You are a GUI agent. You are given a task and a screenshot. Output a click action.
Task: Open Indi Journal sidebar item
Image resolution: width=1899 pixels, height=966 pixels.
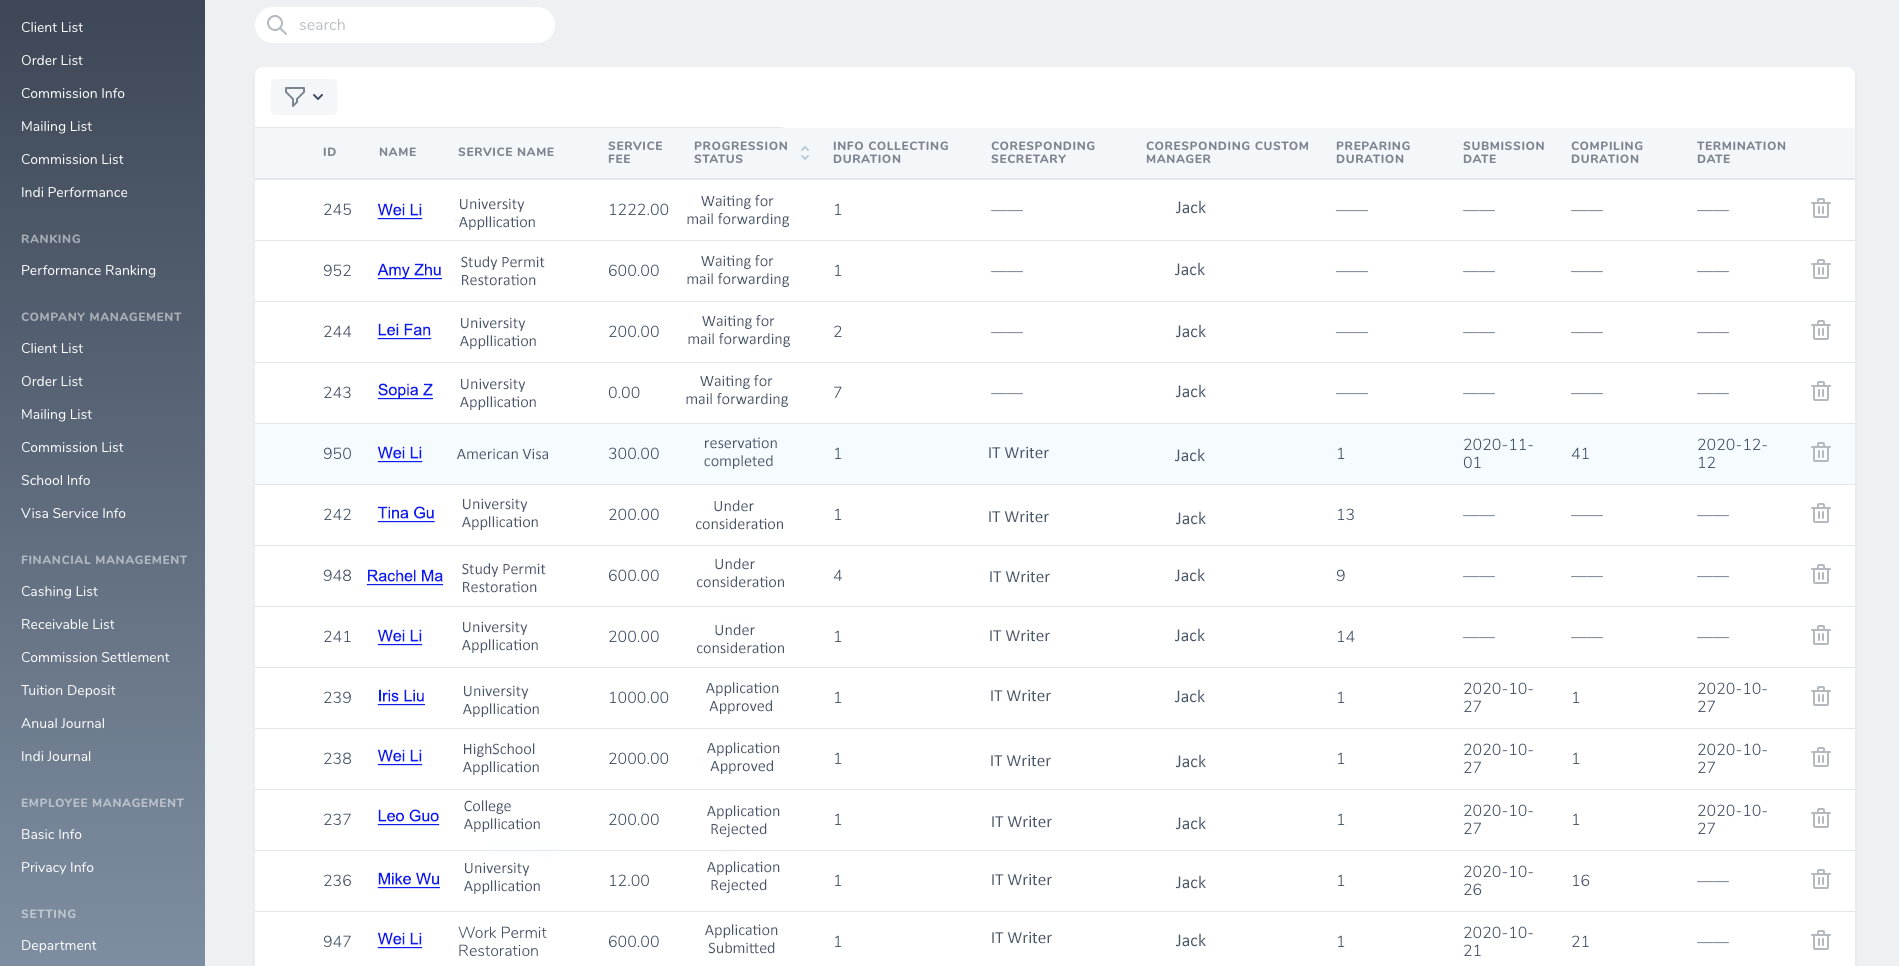point(56,756)
